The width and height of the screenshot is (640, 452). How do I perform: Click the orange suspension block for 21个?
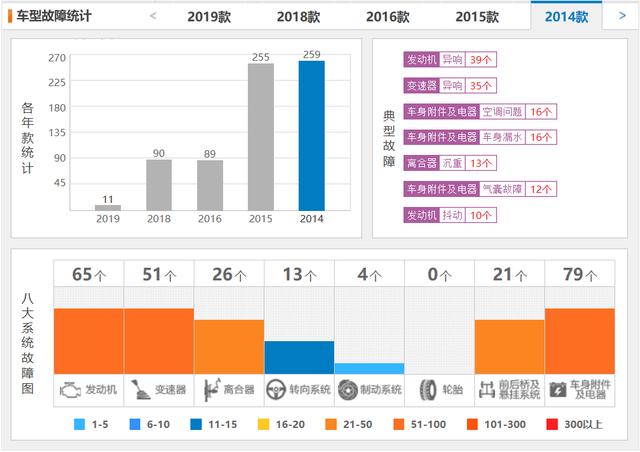[x=509, y=347]
